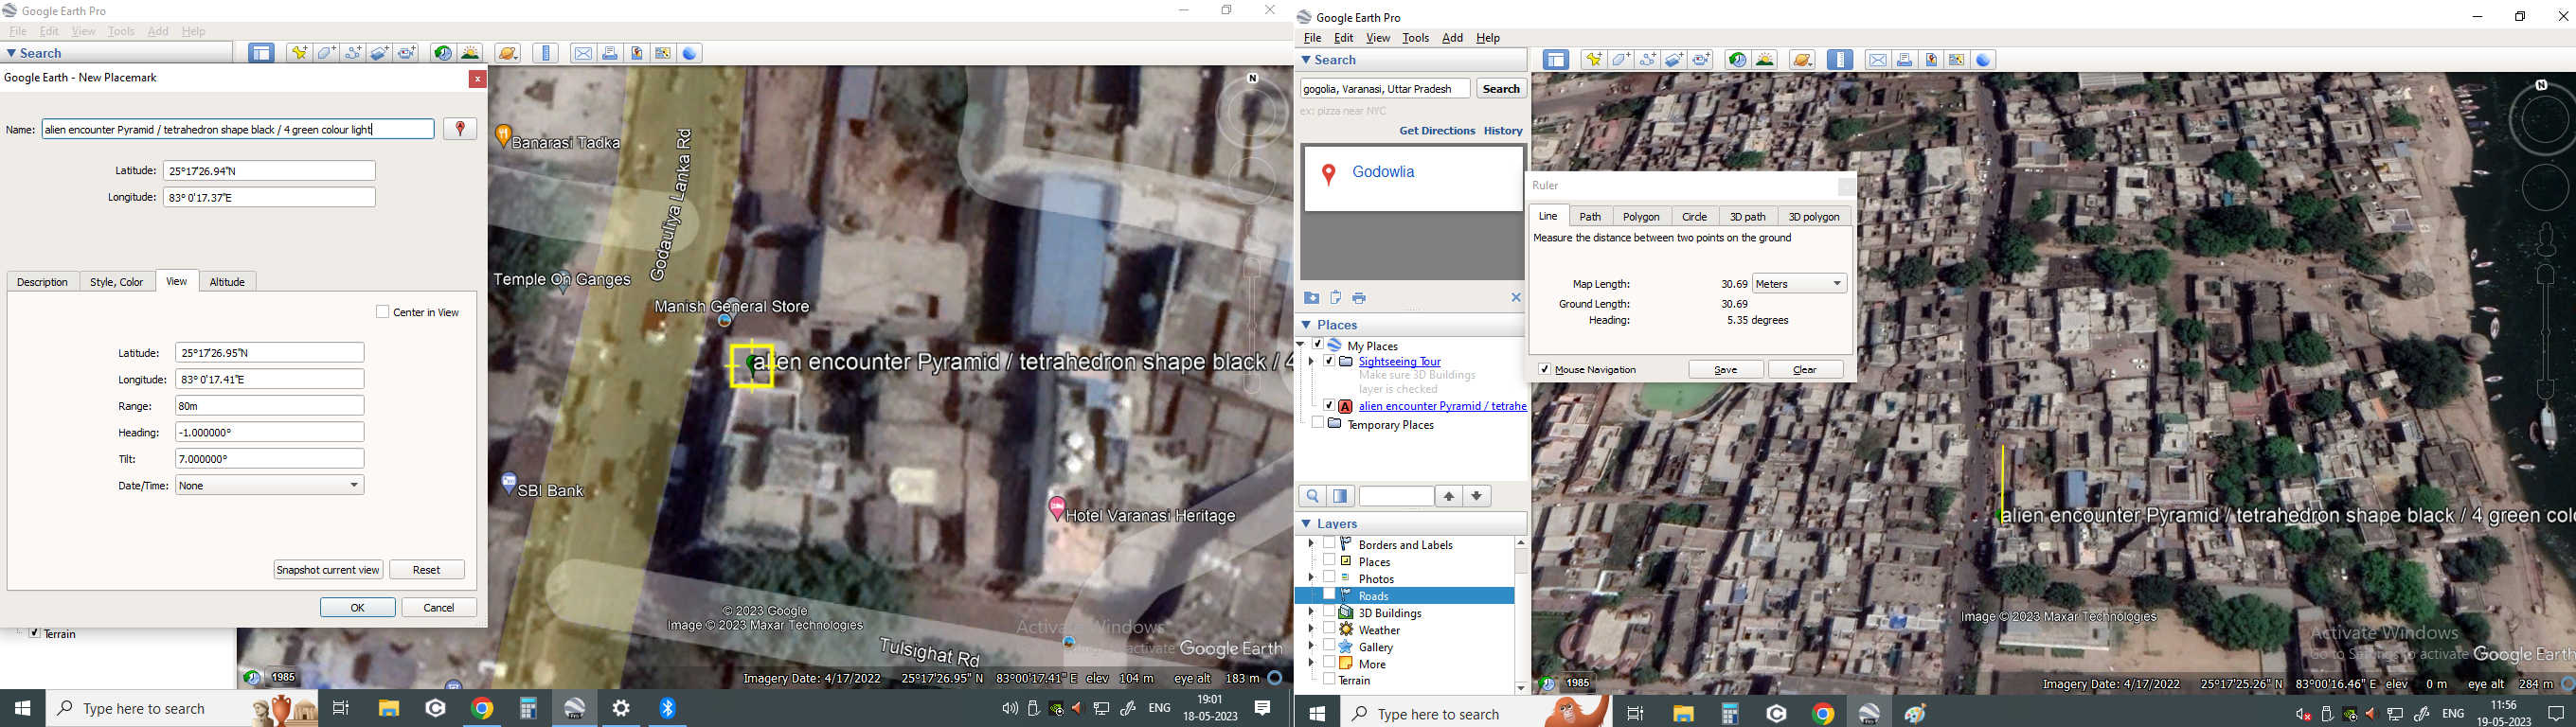Click Email icon in right window toolbar
This screenshot has width=2576, height=727.
tap(1877, 60)
